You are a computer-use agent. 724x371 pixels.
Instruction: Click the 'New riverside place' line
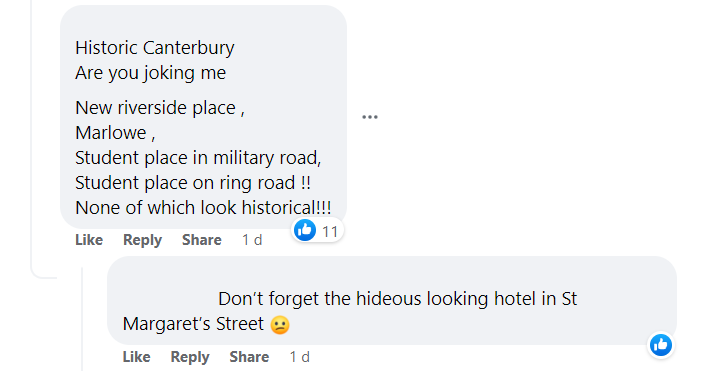pos(160,108)
